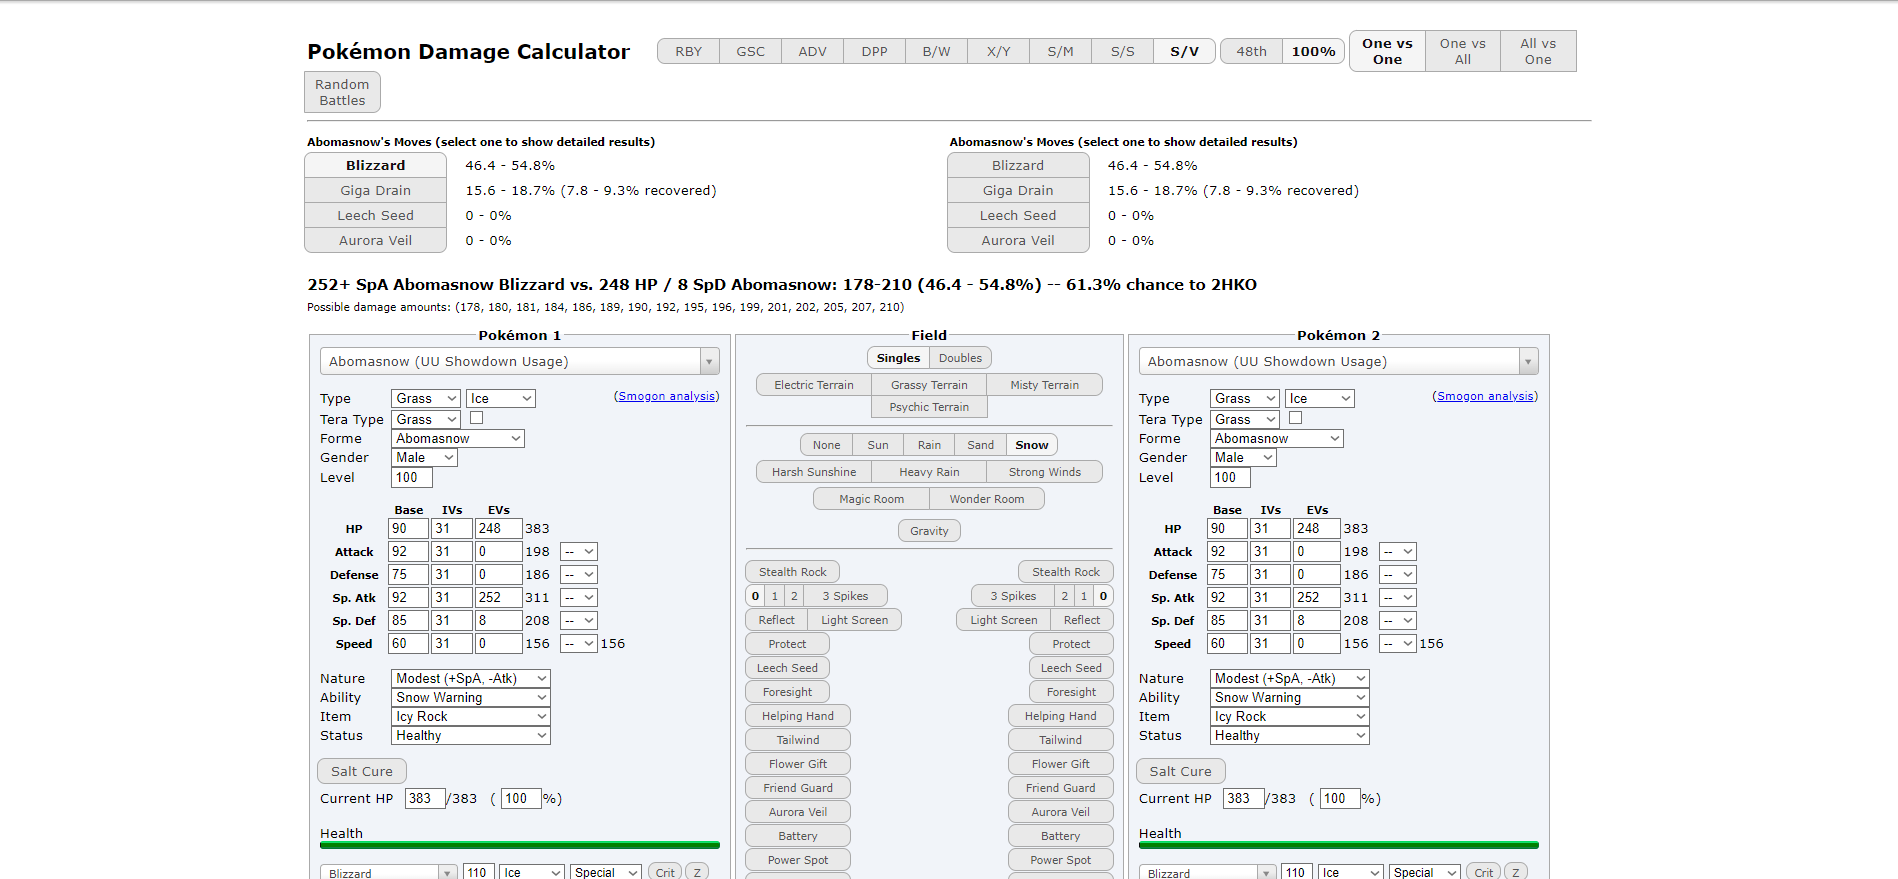Image resolution: width=1898 pixels, height=879 pixels.
Task: Open Pokémon 2 species selector dropdown
Action: tap(1338, 361)
